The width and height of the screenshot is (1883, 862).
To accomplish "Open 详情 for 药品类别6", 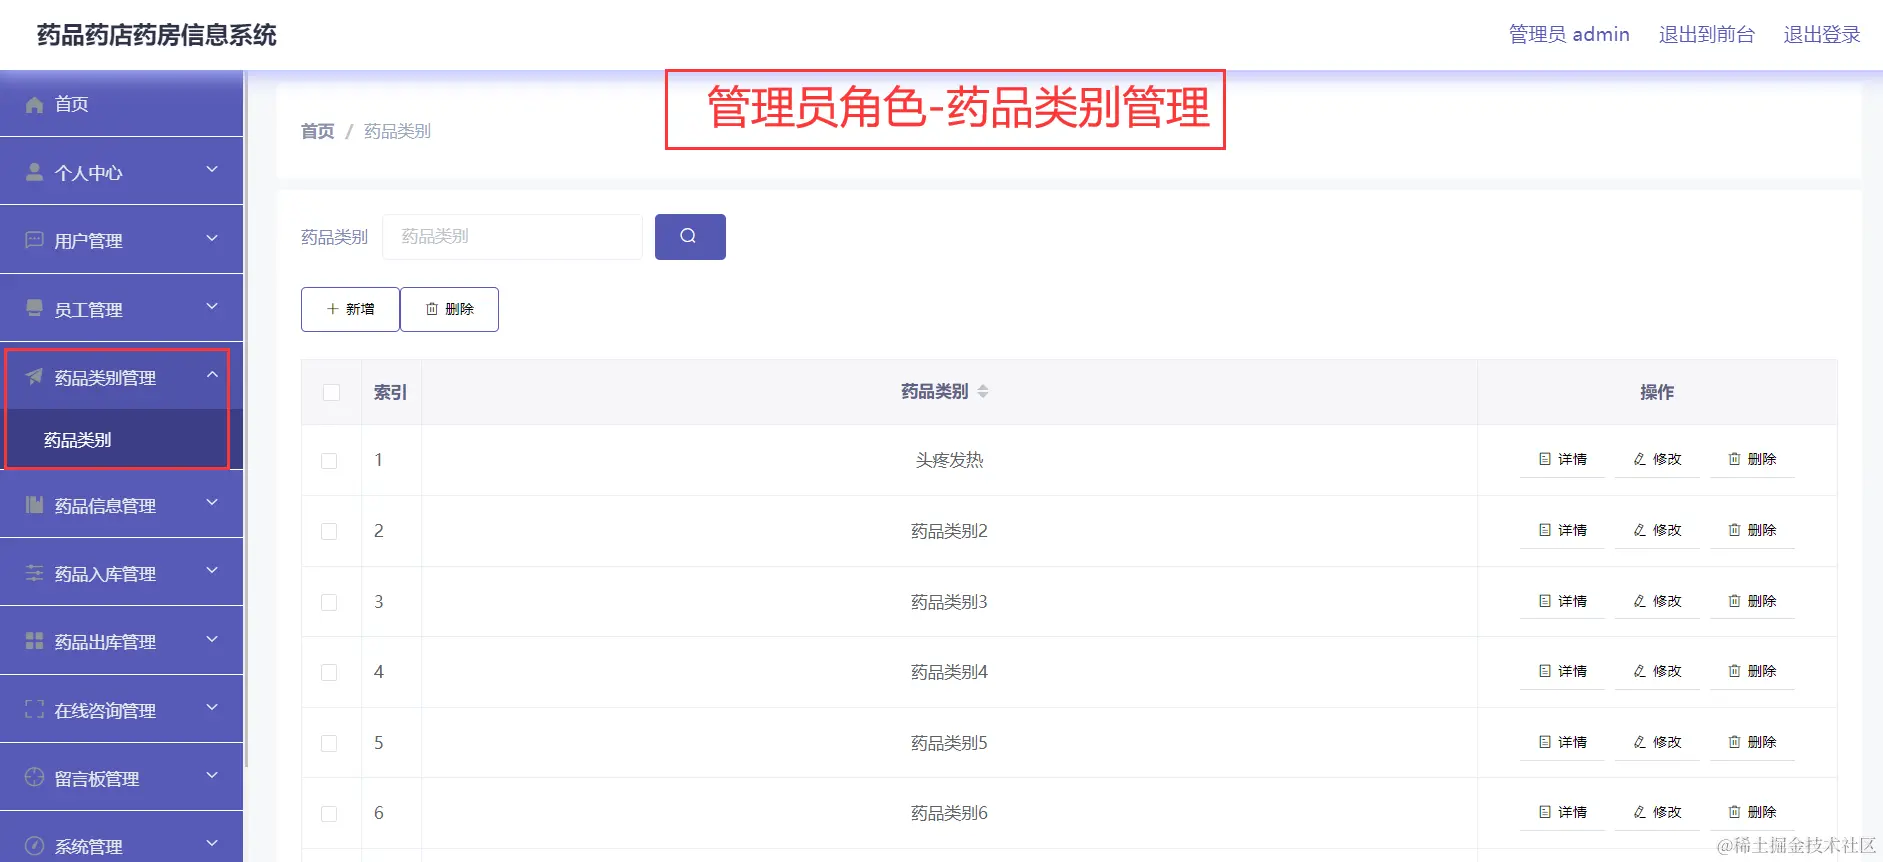I will pos(1562,812).
